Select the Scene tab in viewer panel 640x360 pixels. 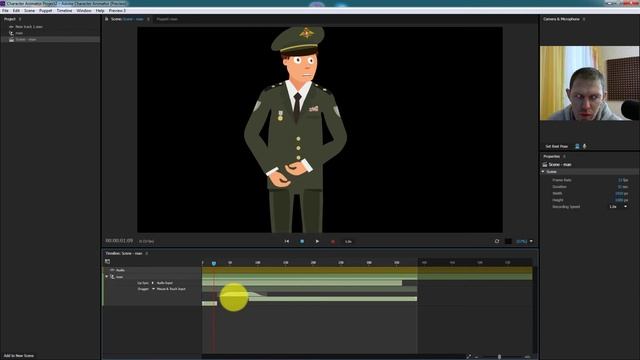click(x=127, y=19)
